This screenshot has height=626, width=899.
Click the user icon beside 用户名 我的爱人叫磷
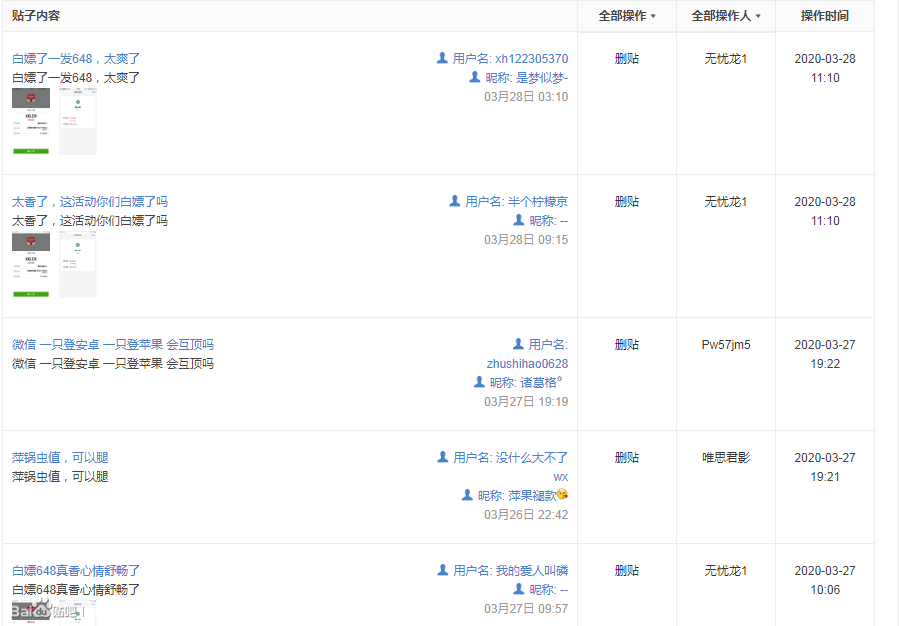(443, 571)
